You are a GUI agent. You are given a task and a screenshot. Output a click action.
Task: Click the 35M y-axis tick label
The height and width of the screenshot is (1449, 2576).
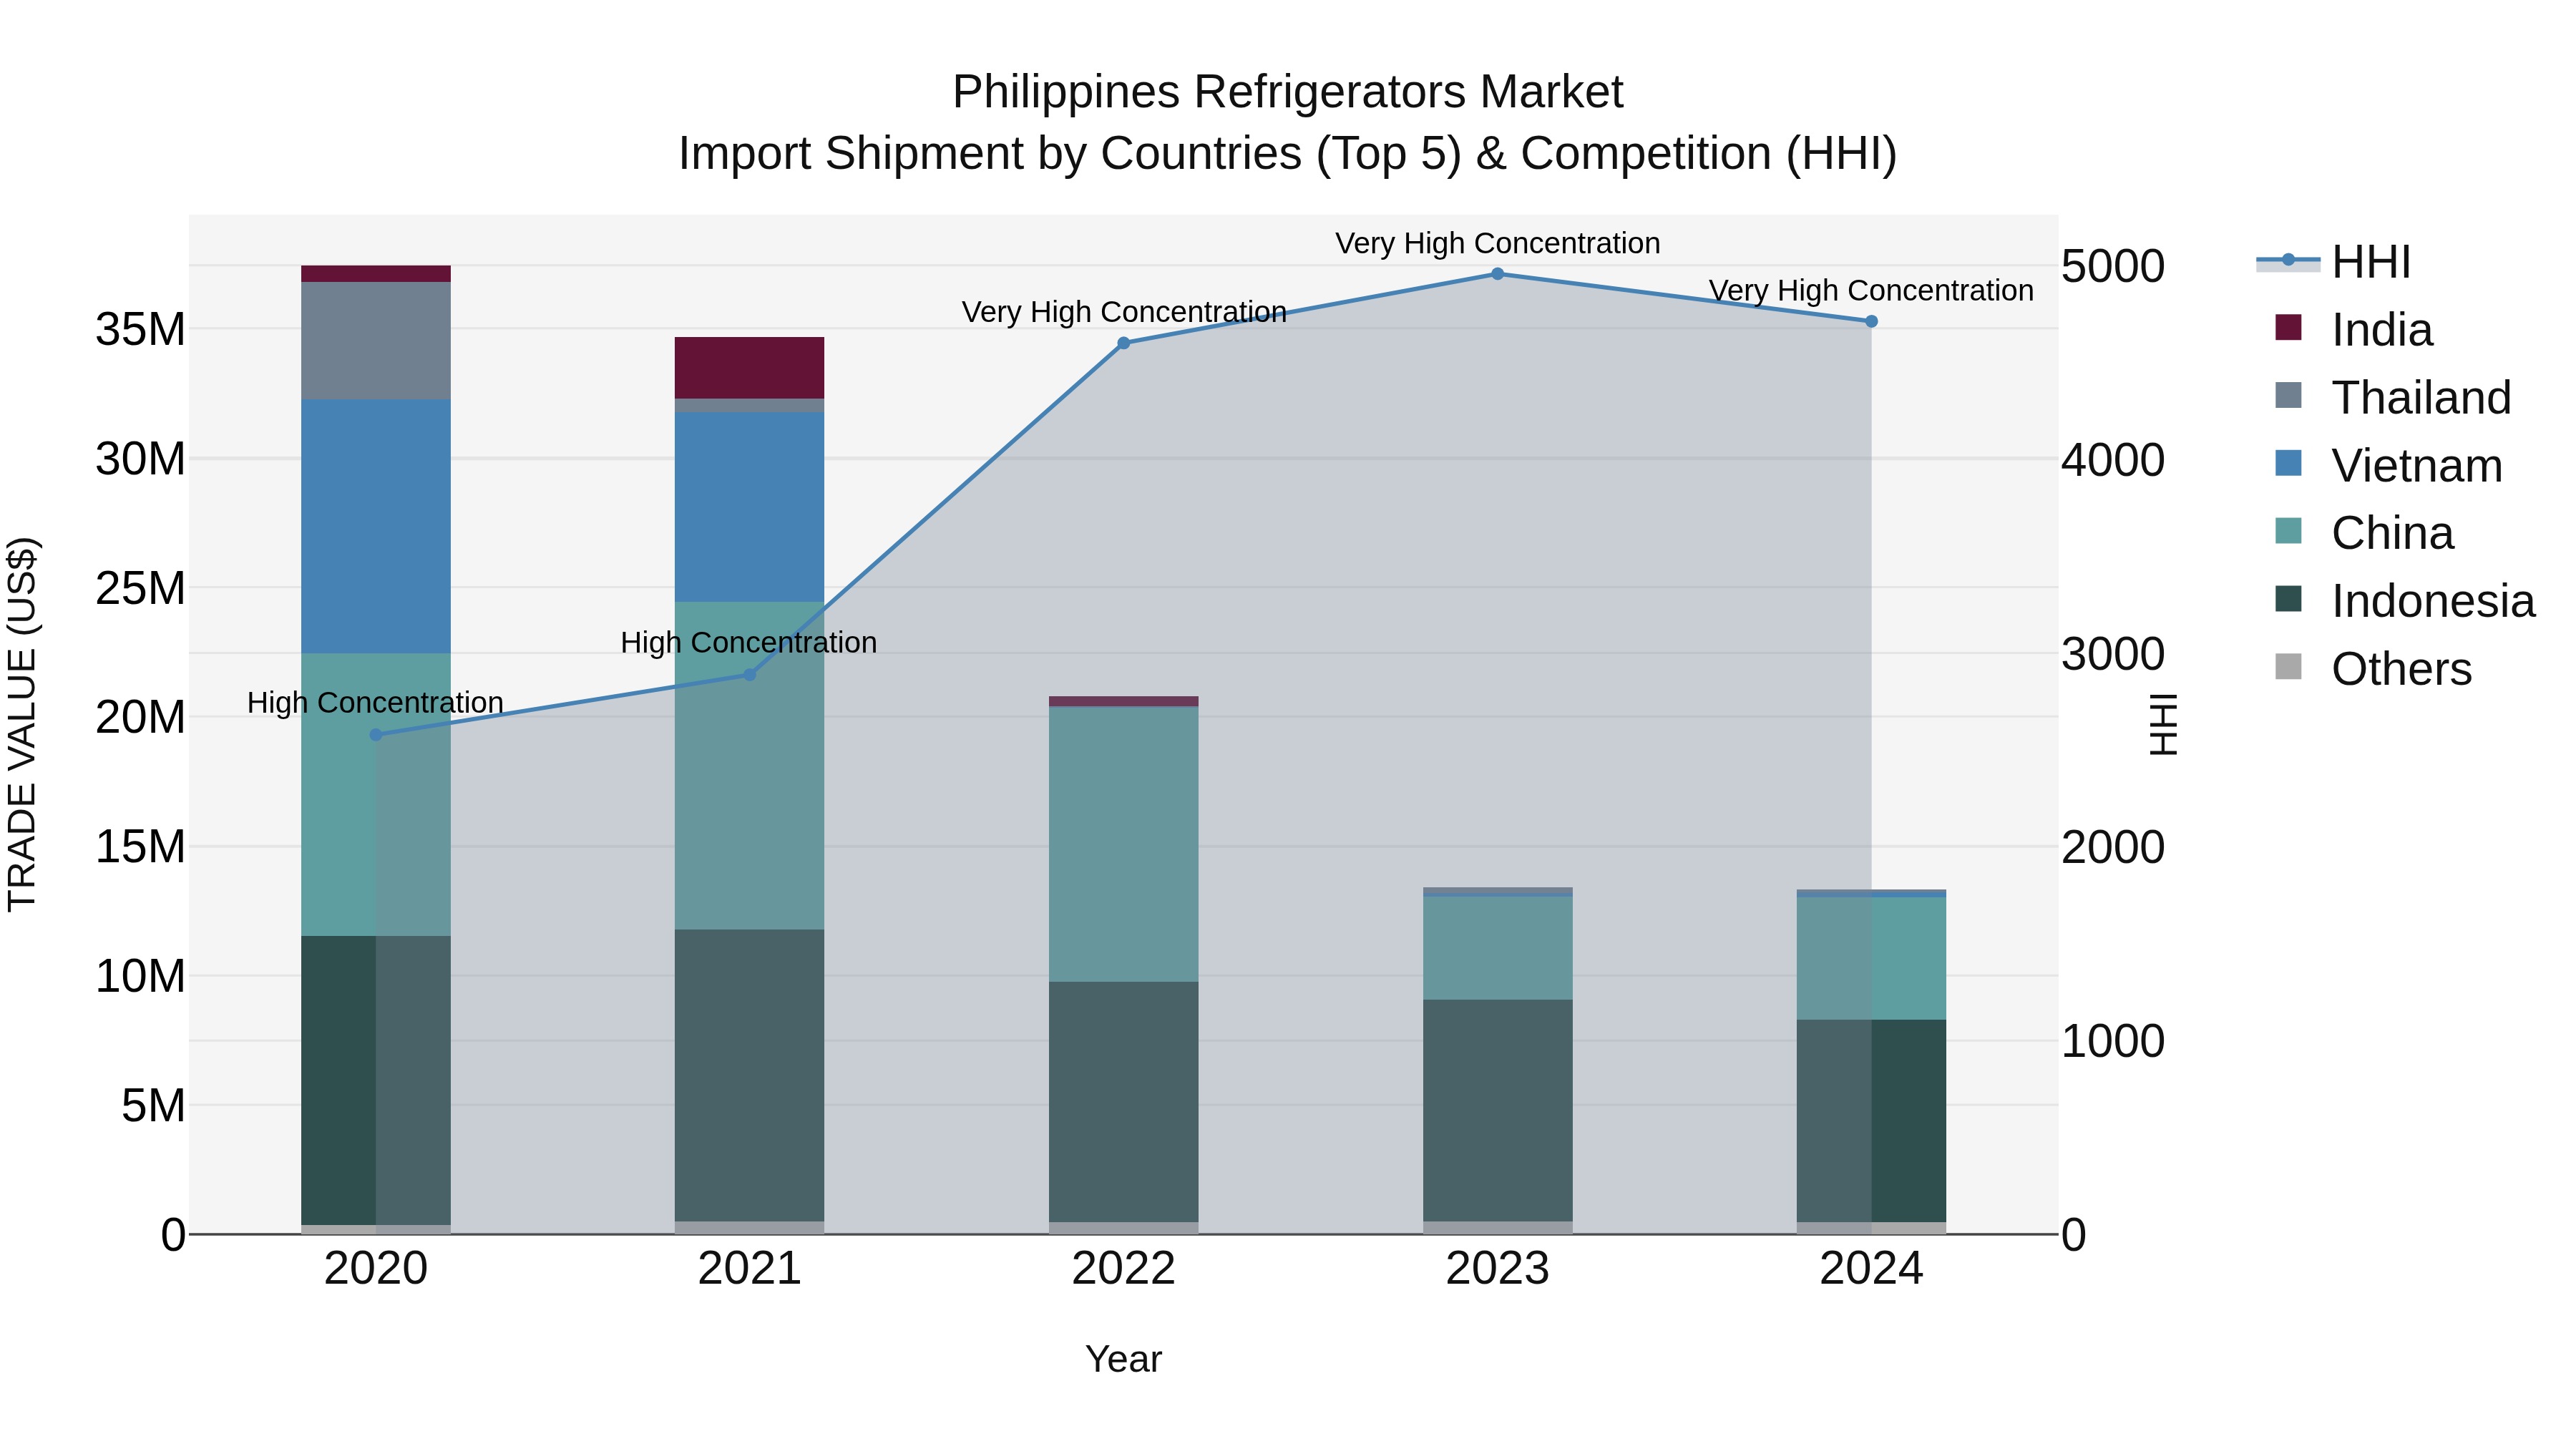(x=140, y=329)
